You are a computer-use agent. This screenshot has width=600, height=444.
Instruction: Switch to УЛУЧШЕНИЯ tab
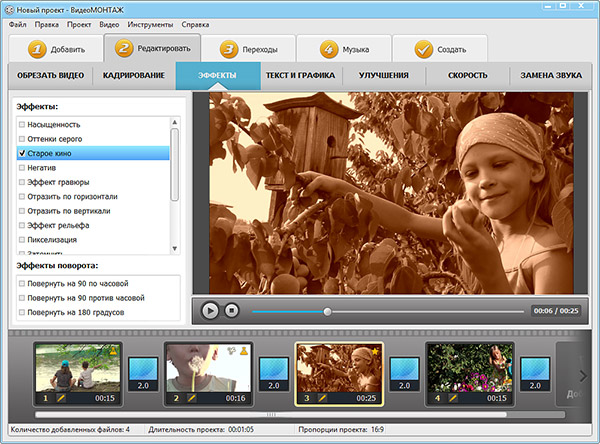384,75
